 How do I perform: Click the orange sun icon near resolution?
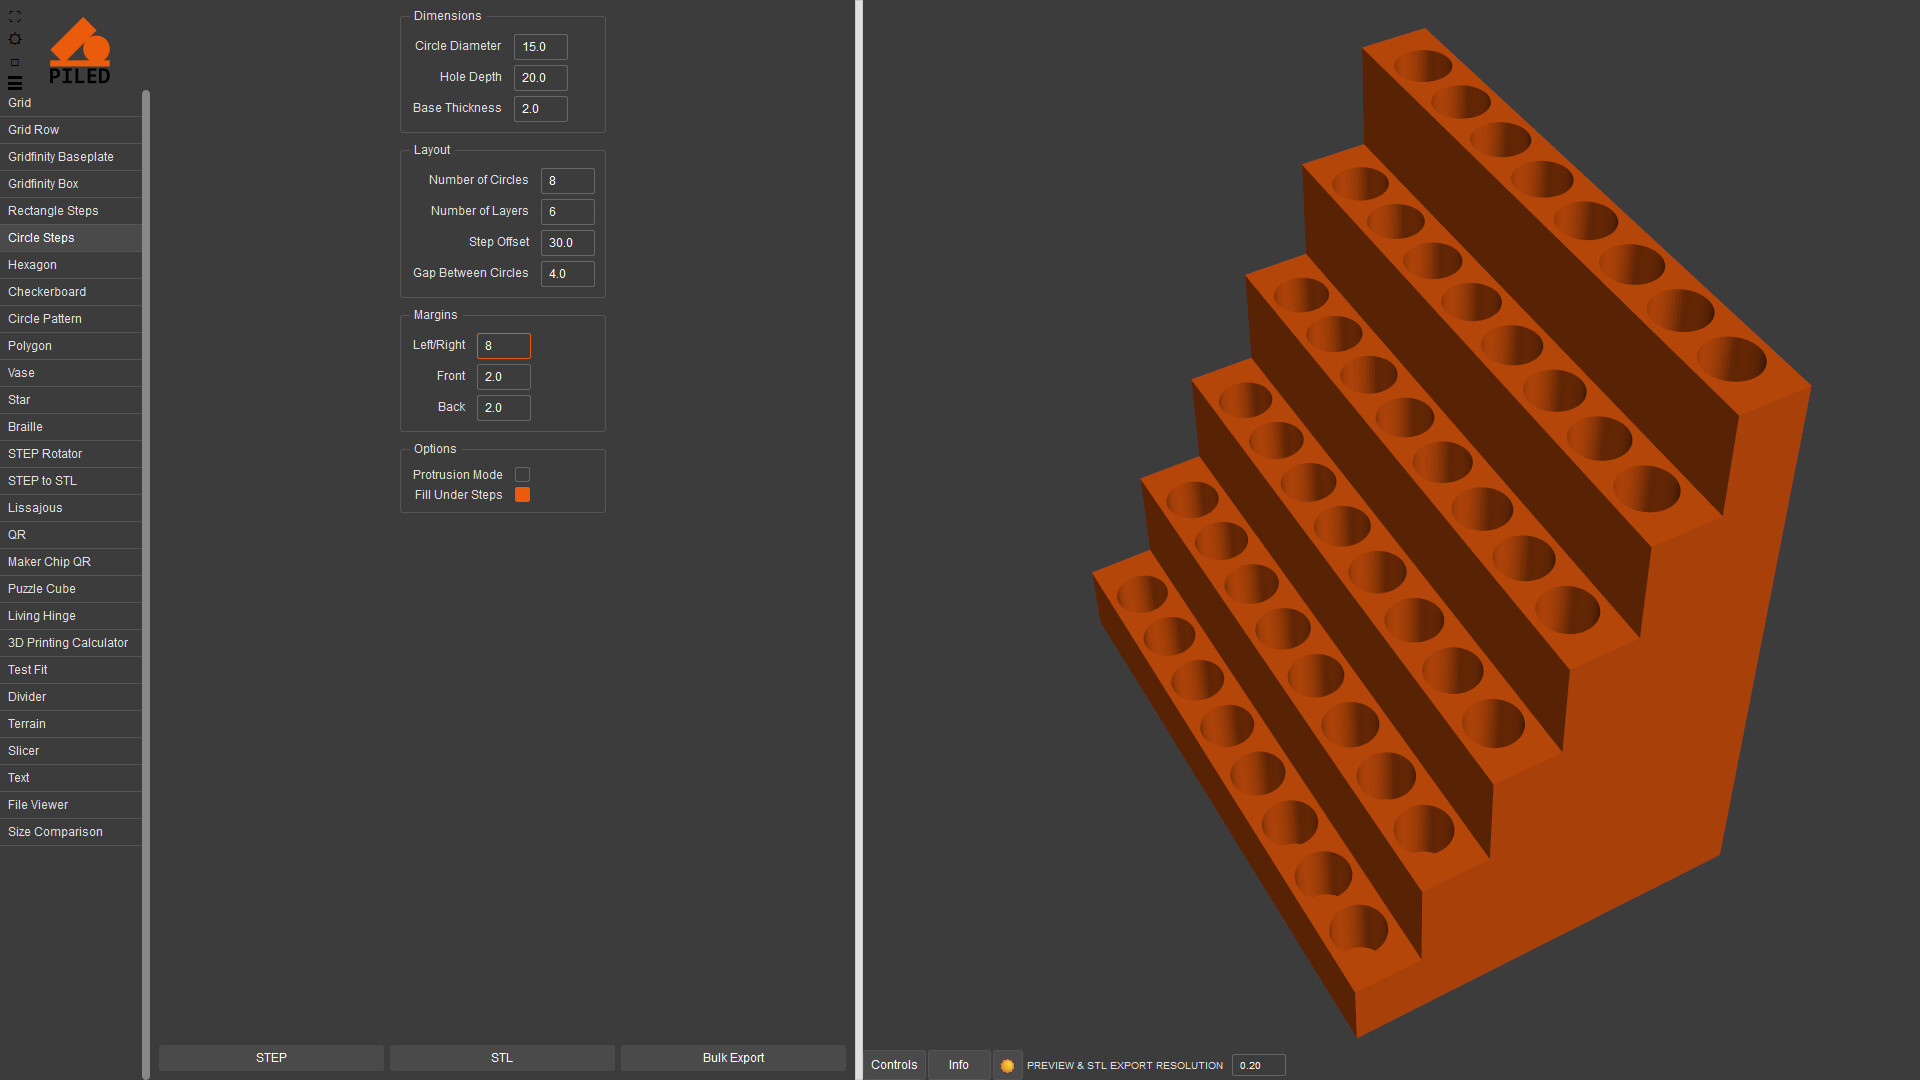tap(1007, 1065)
